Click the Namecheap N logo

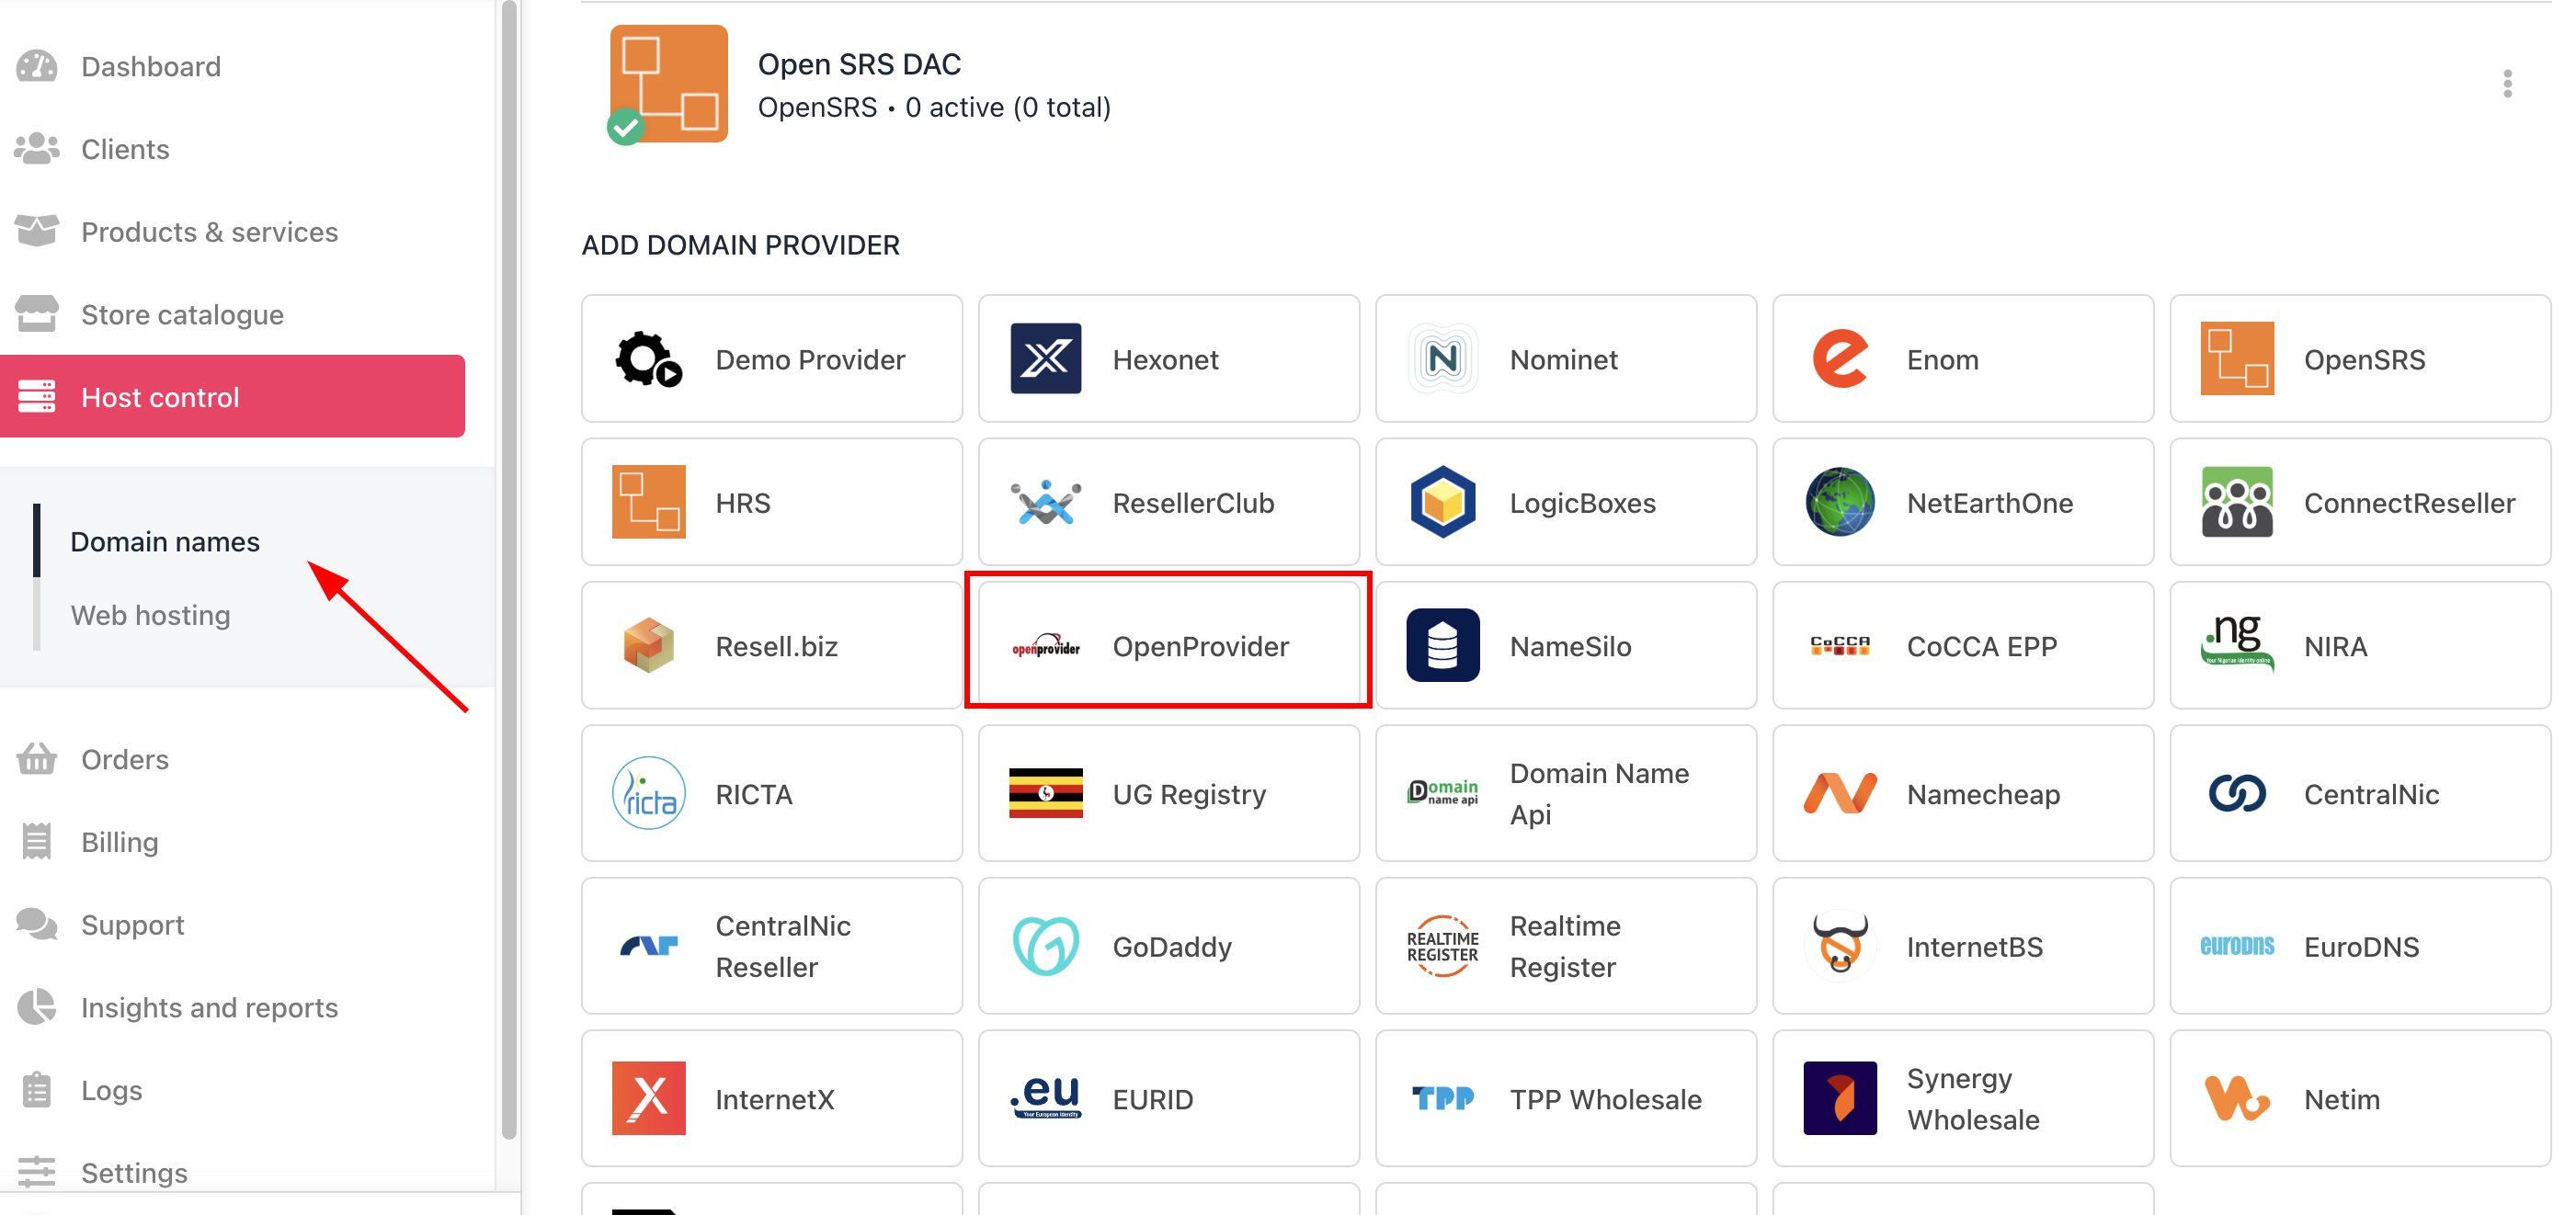tap(1839, 794)
